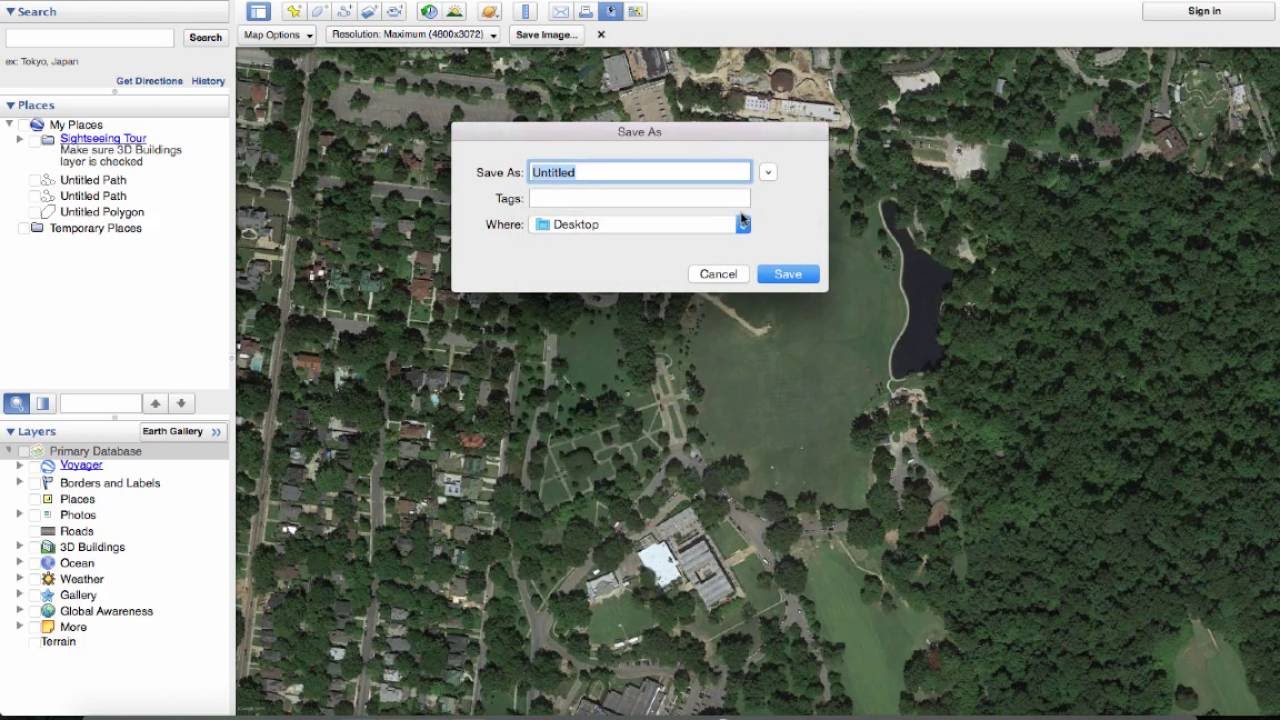Open the Where Desktop location dropdown
The height and width of the screenshot is (720, 1280).
(640, 224)
